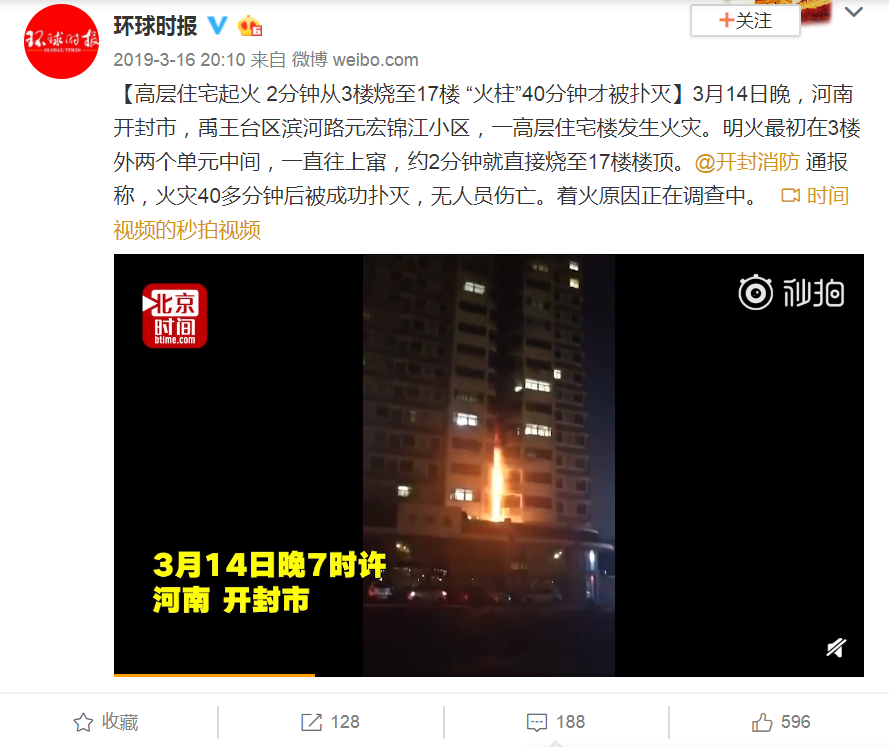The image size is (889, 747).
Task: Expand the post options chevron menu
Action: click(x=854, y=12)
